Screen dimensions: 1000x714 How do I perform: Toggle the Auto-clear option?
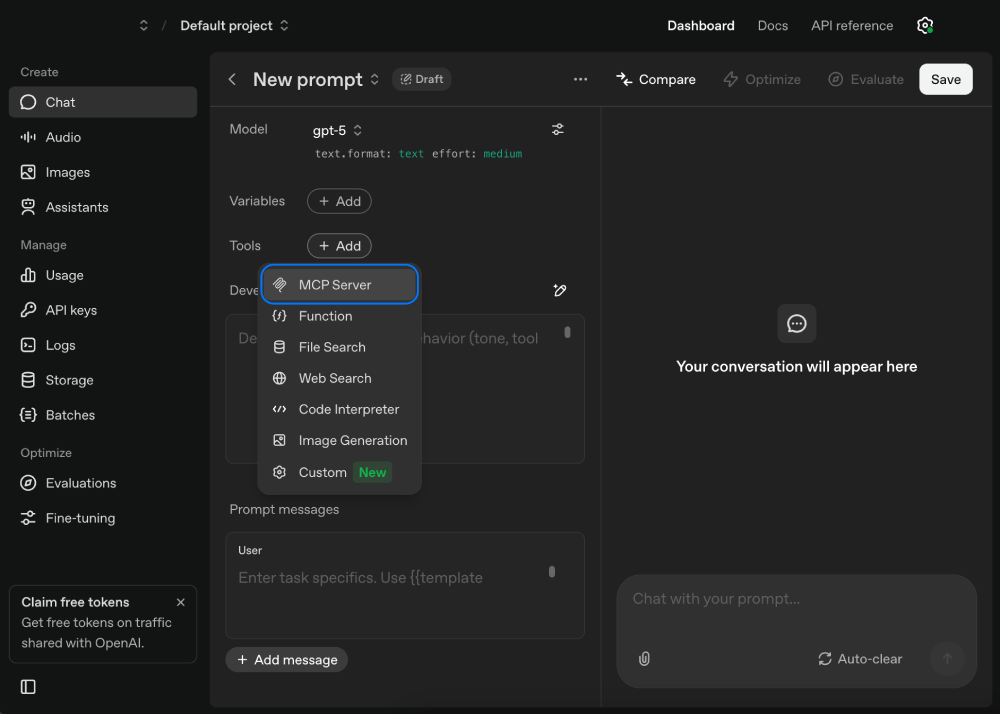[x=860, y=659]
